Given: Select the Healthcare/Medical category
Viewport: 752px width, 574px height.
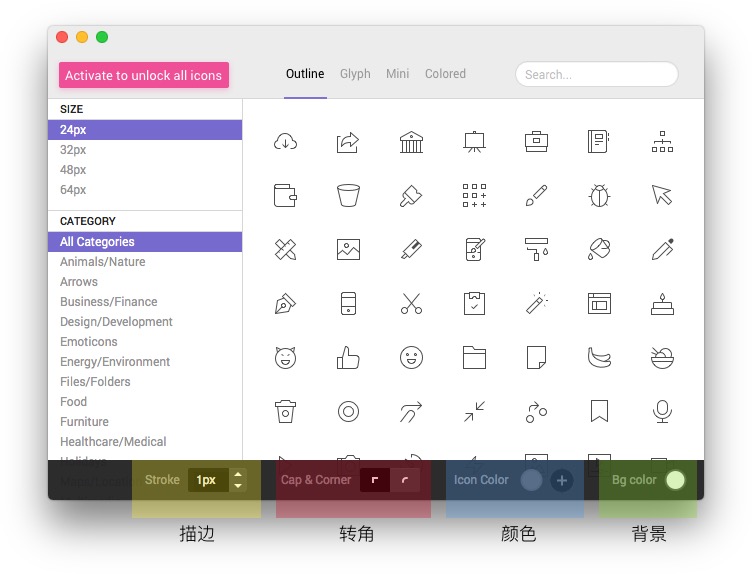Looking at the screenshot, I should 145,442.
